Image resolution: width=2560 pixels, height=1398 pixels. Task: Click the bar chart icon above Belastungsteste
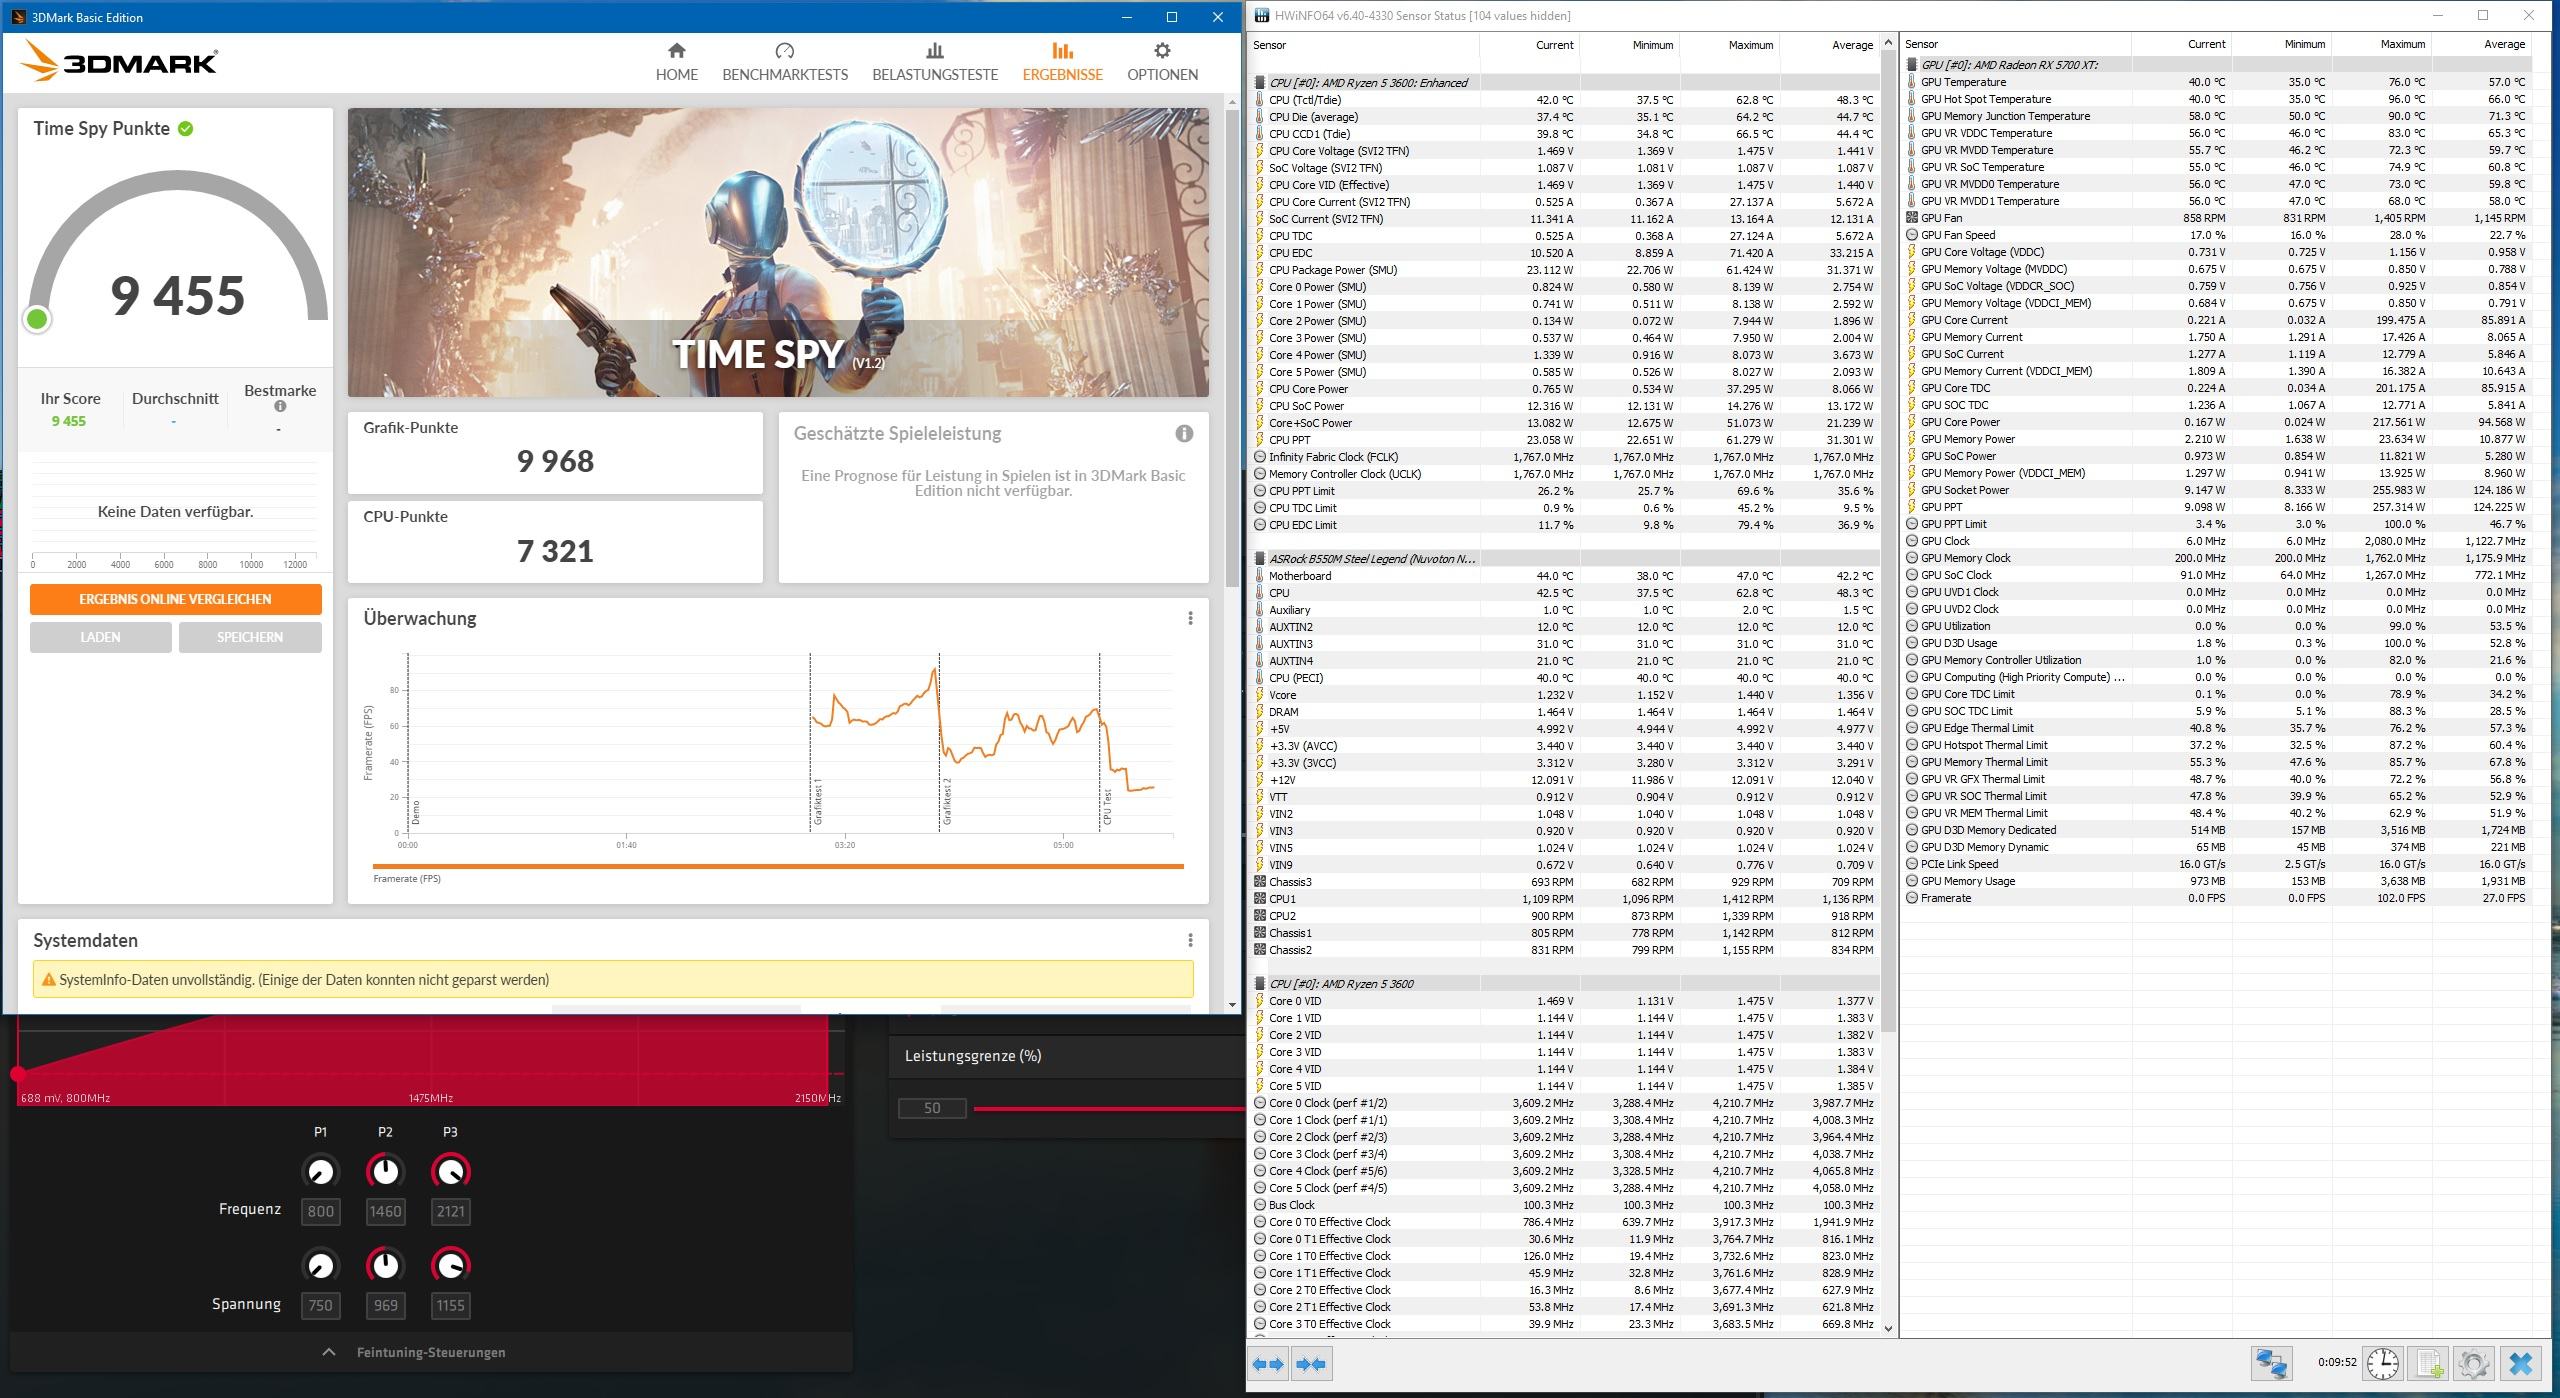(x=935, y=50)
